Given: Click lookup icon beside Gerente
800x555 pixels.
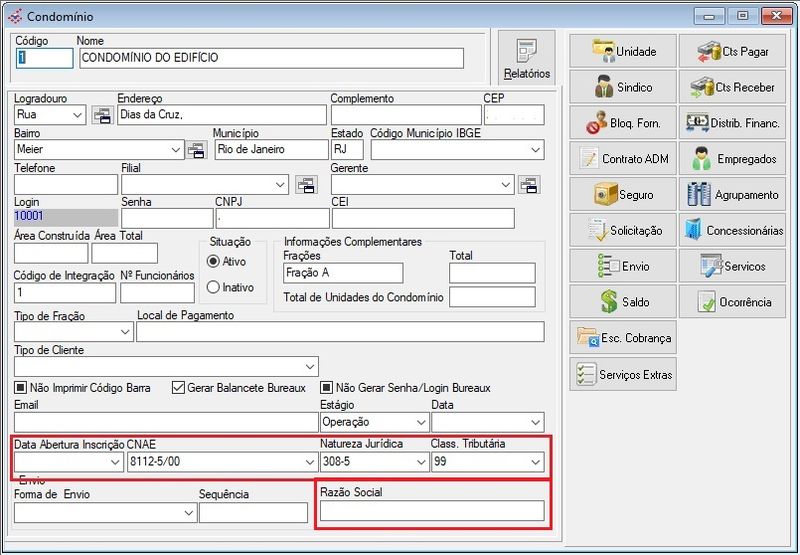Looking at the screenshot, I should coord(530,185).
